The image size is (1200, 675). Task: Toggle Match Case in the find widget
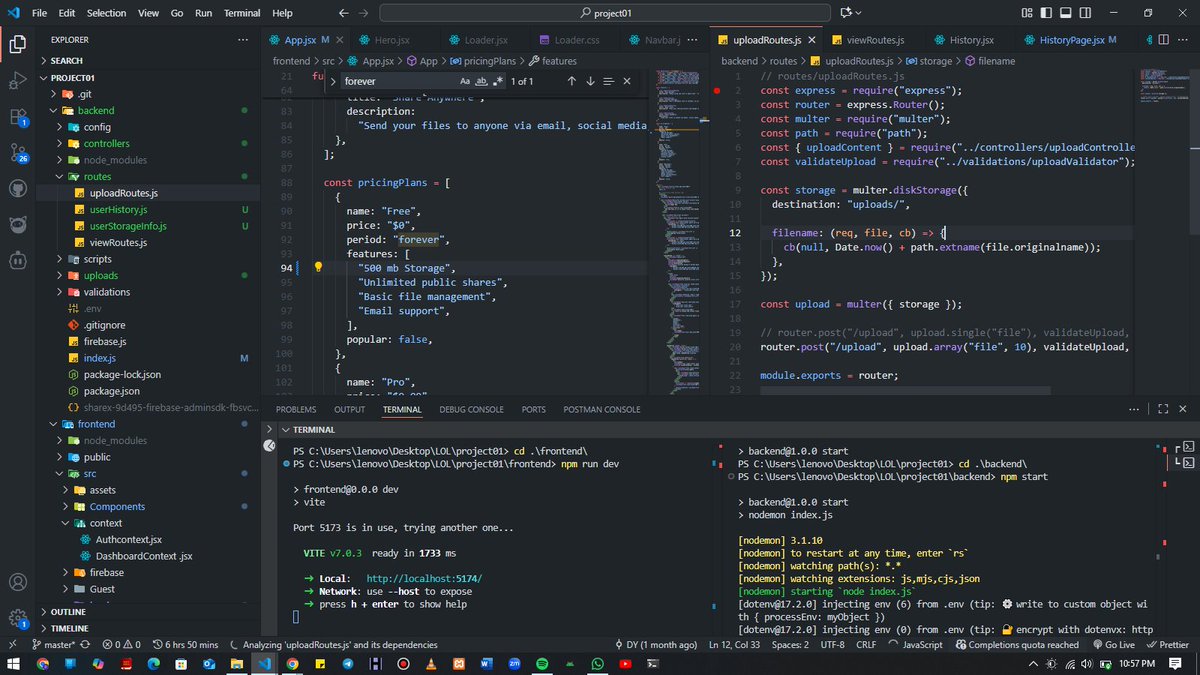tap(465, 81)
